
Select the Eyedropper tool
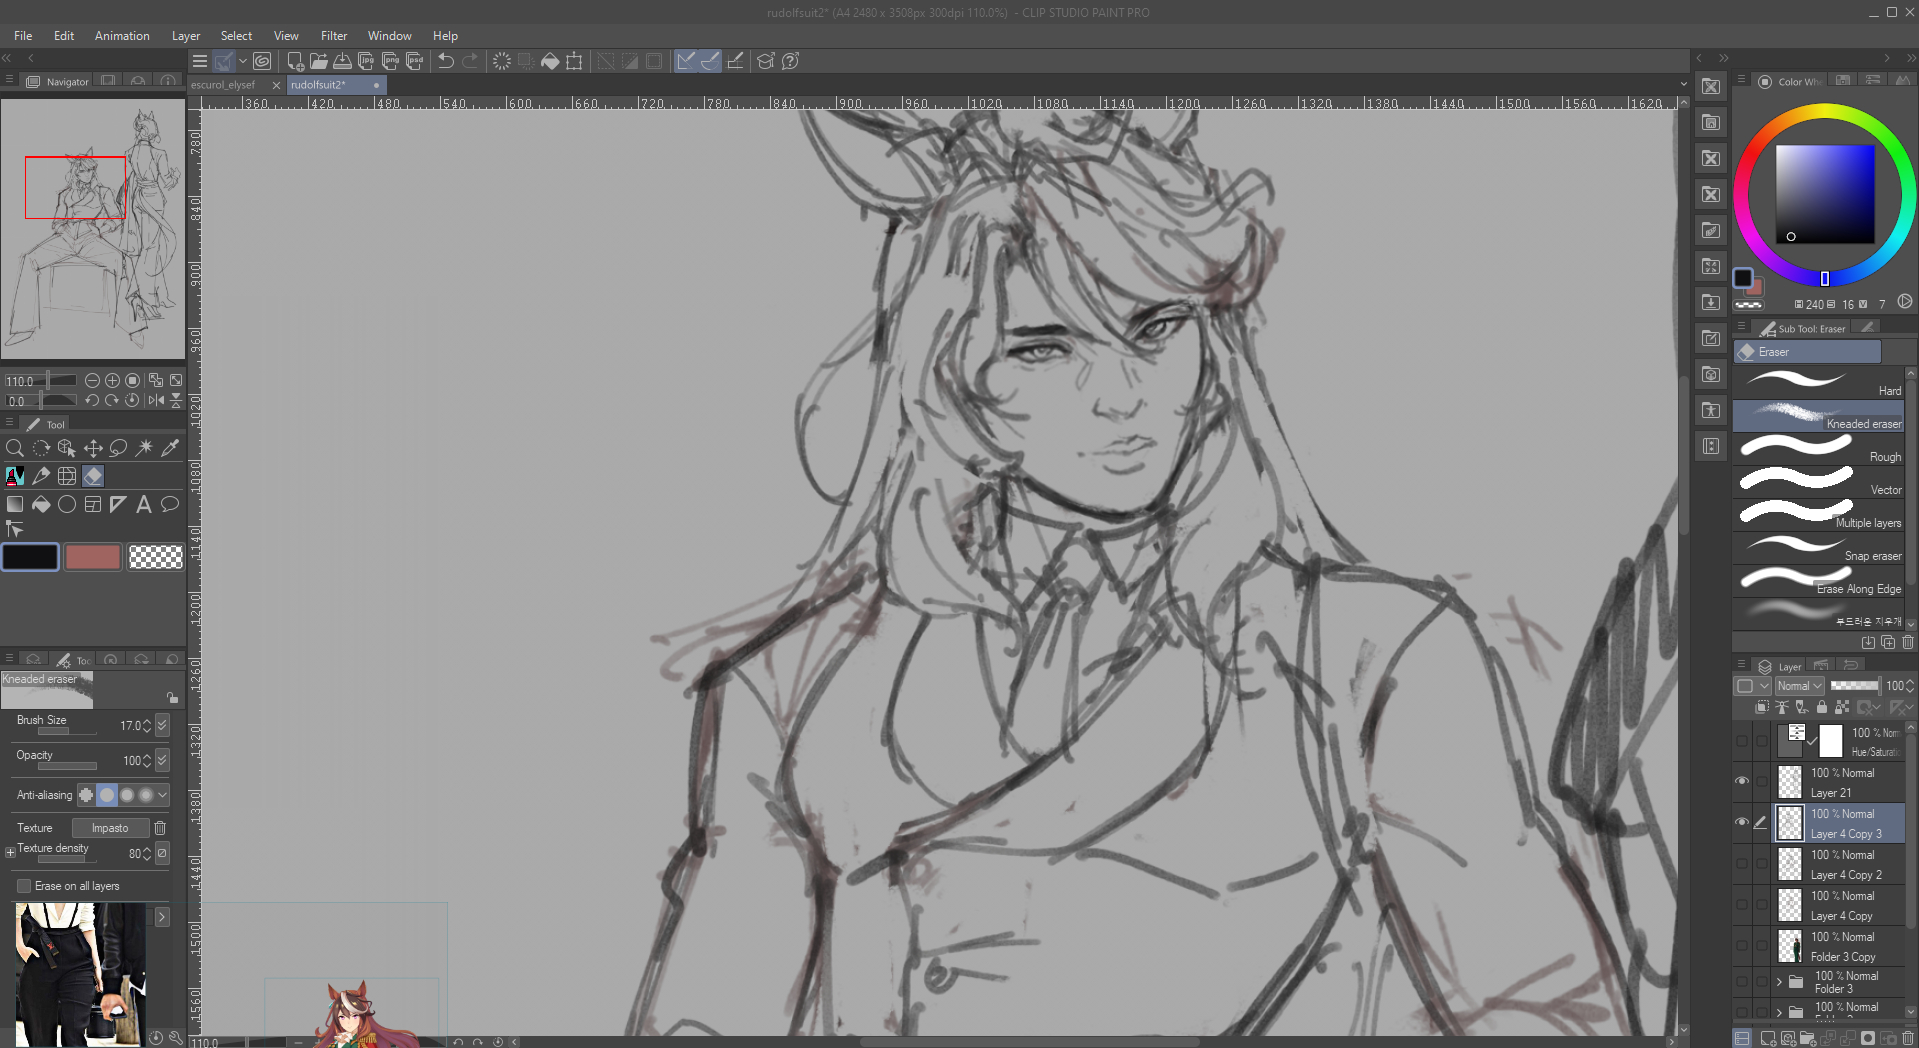[170, 448]
